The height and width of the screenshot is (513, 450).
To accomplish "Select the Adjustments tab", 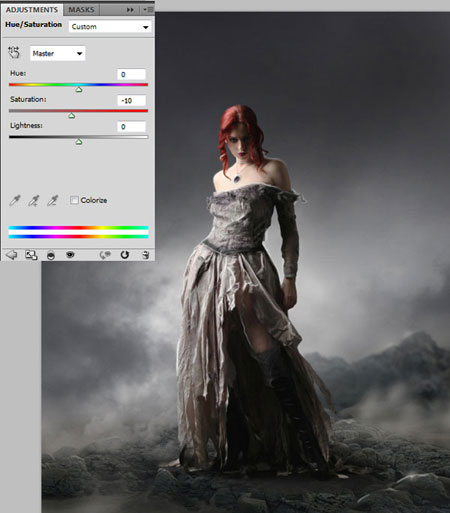I will [x=32, y=10].
